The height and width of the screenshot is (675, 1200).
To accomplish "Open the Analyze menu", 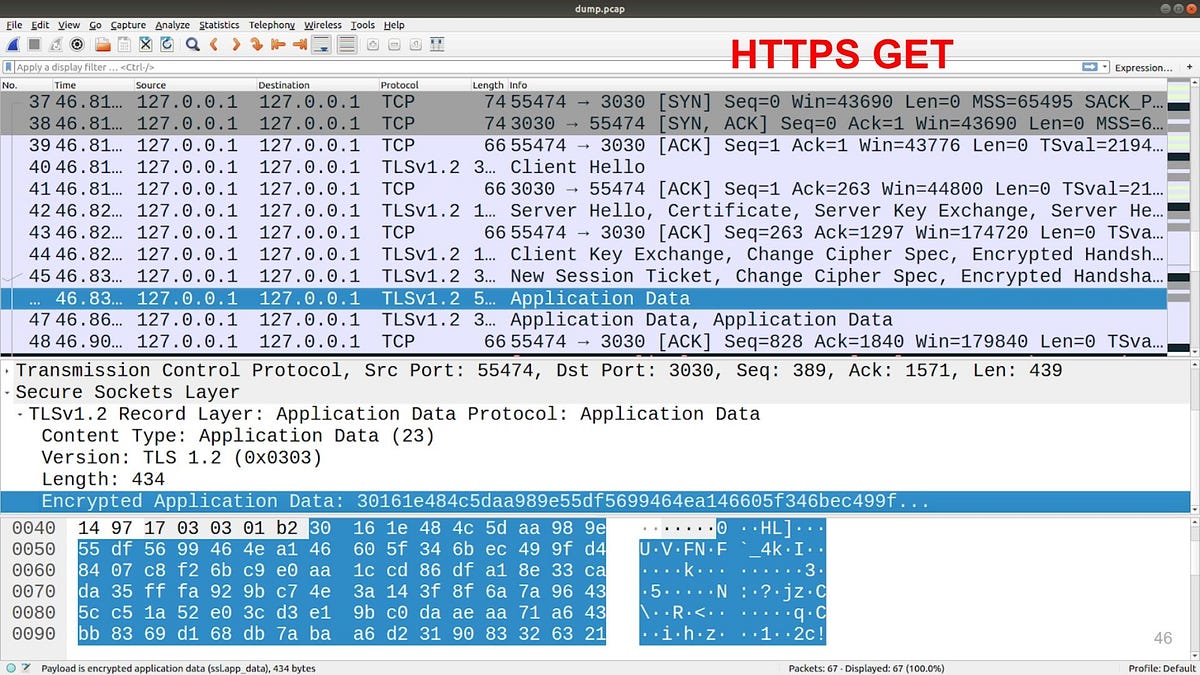I will point(173,25).
